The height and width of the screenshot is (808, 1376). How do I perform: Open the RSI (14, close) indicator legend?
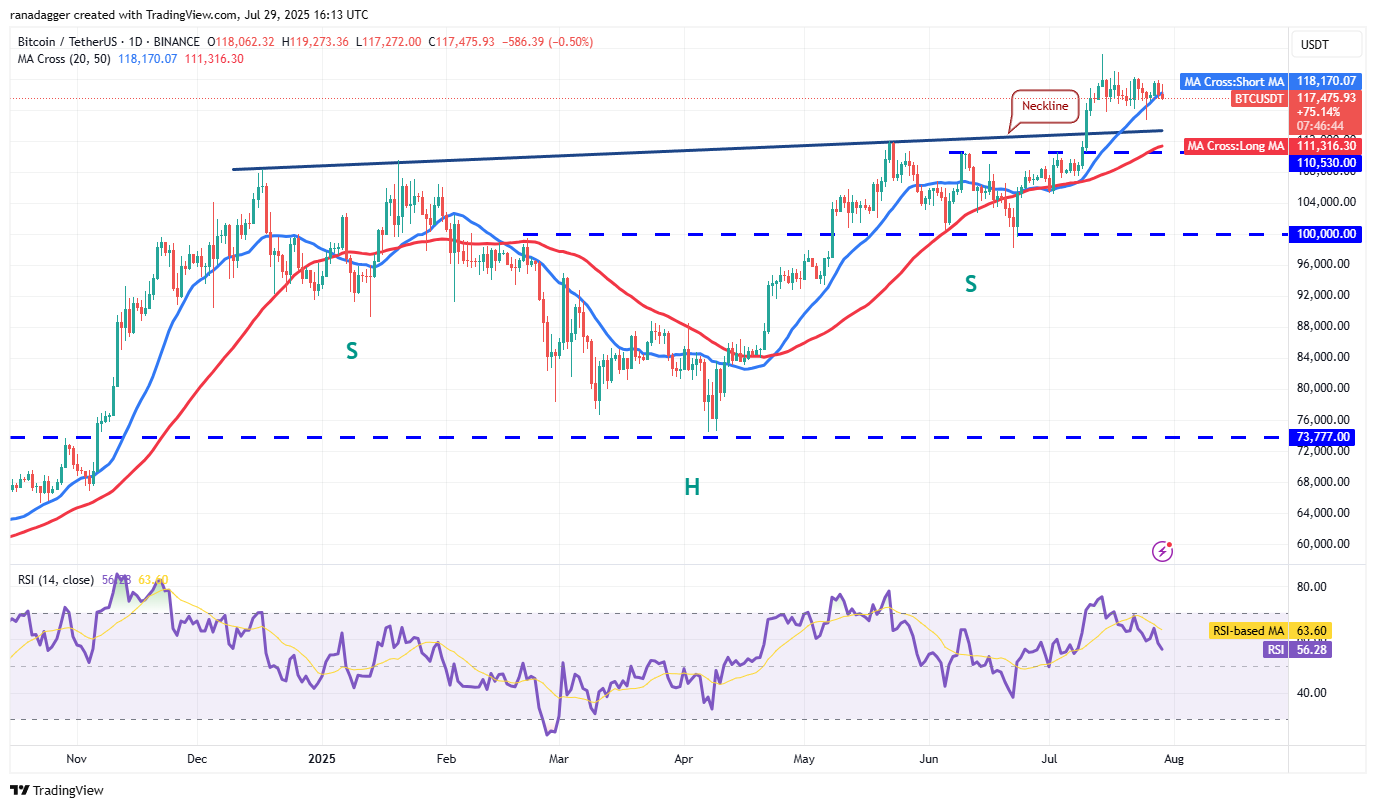(x=56, y=580)
